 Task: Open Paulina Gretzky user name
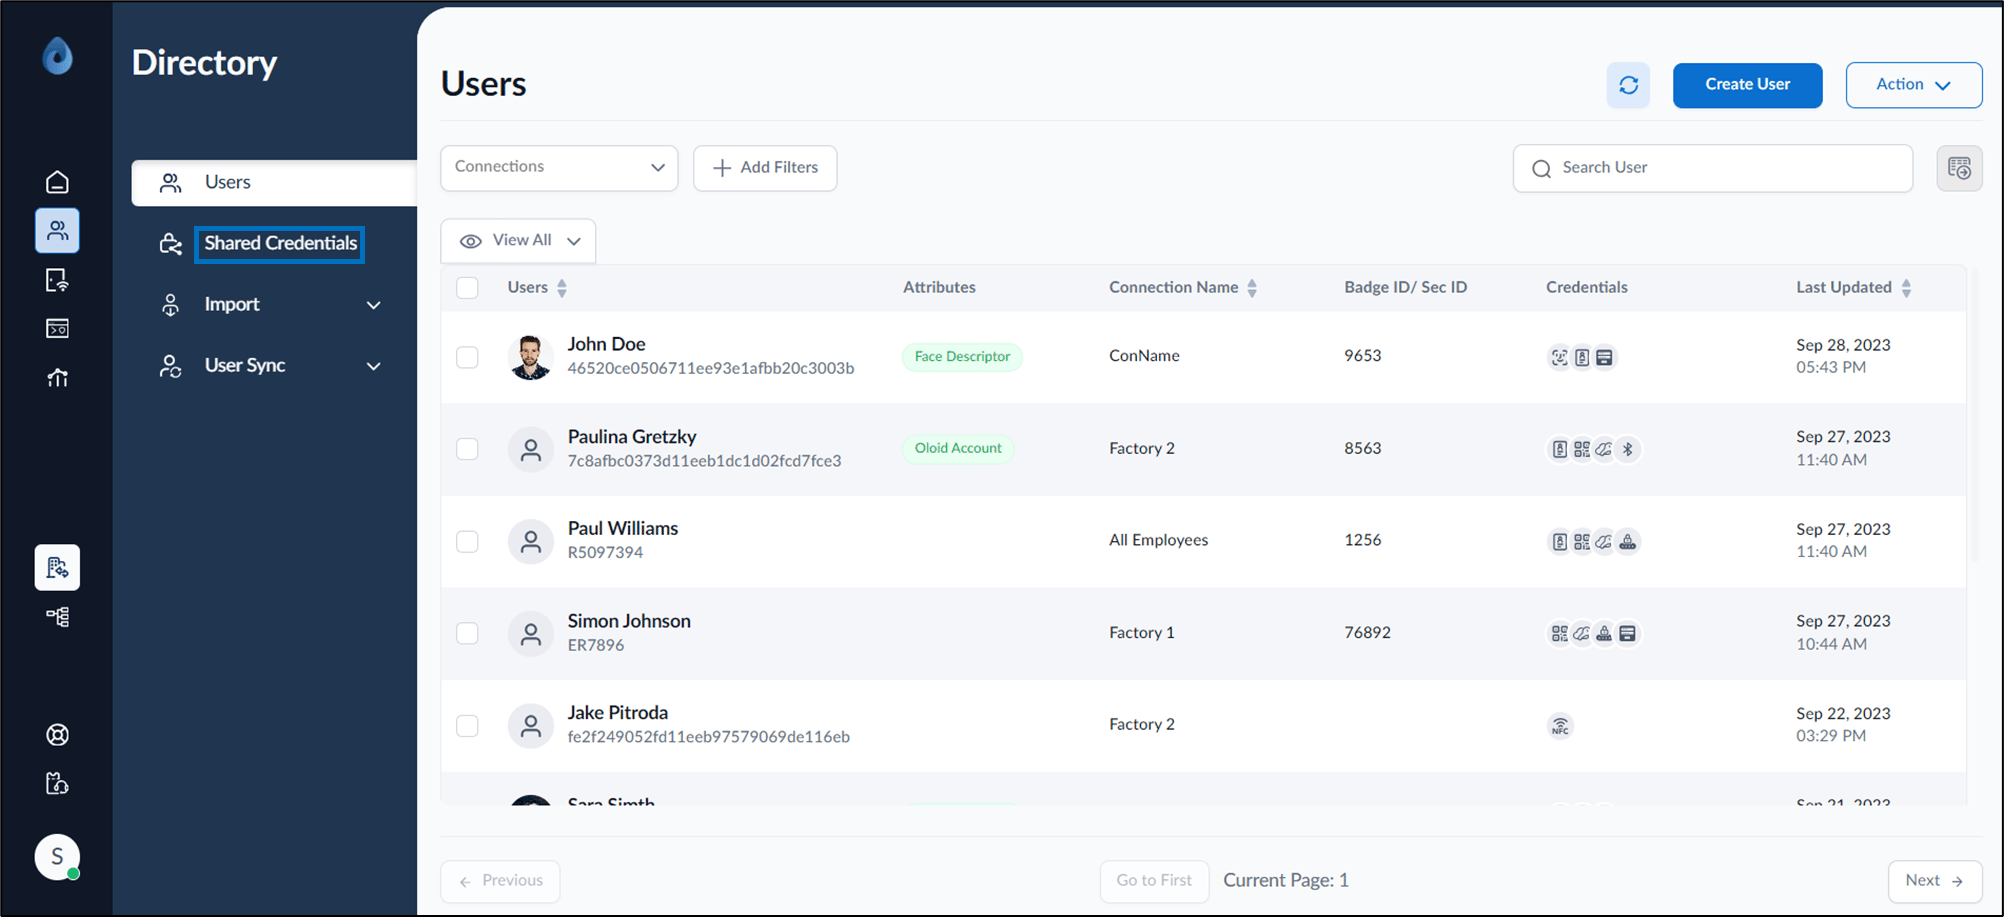point(632,437)
